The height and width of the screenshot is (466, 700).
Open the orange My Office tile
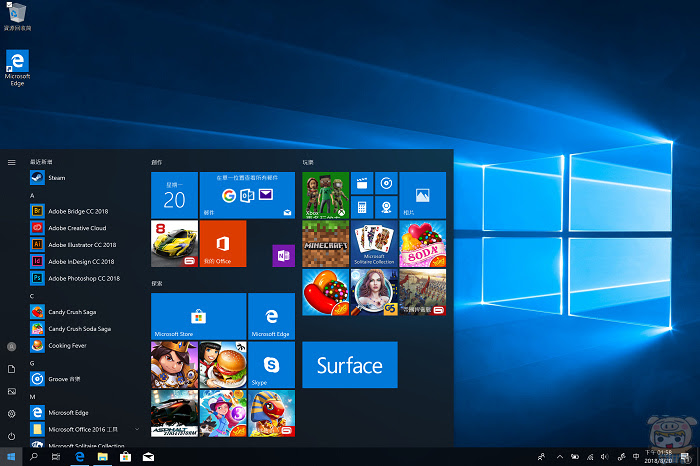click(223, 244)
